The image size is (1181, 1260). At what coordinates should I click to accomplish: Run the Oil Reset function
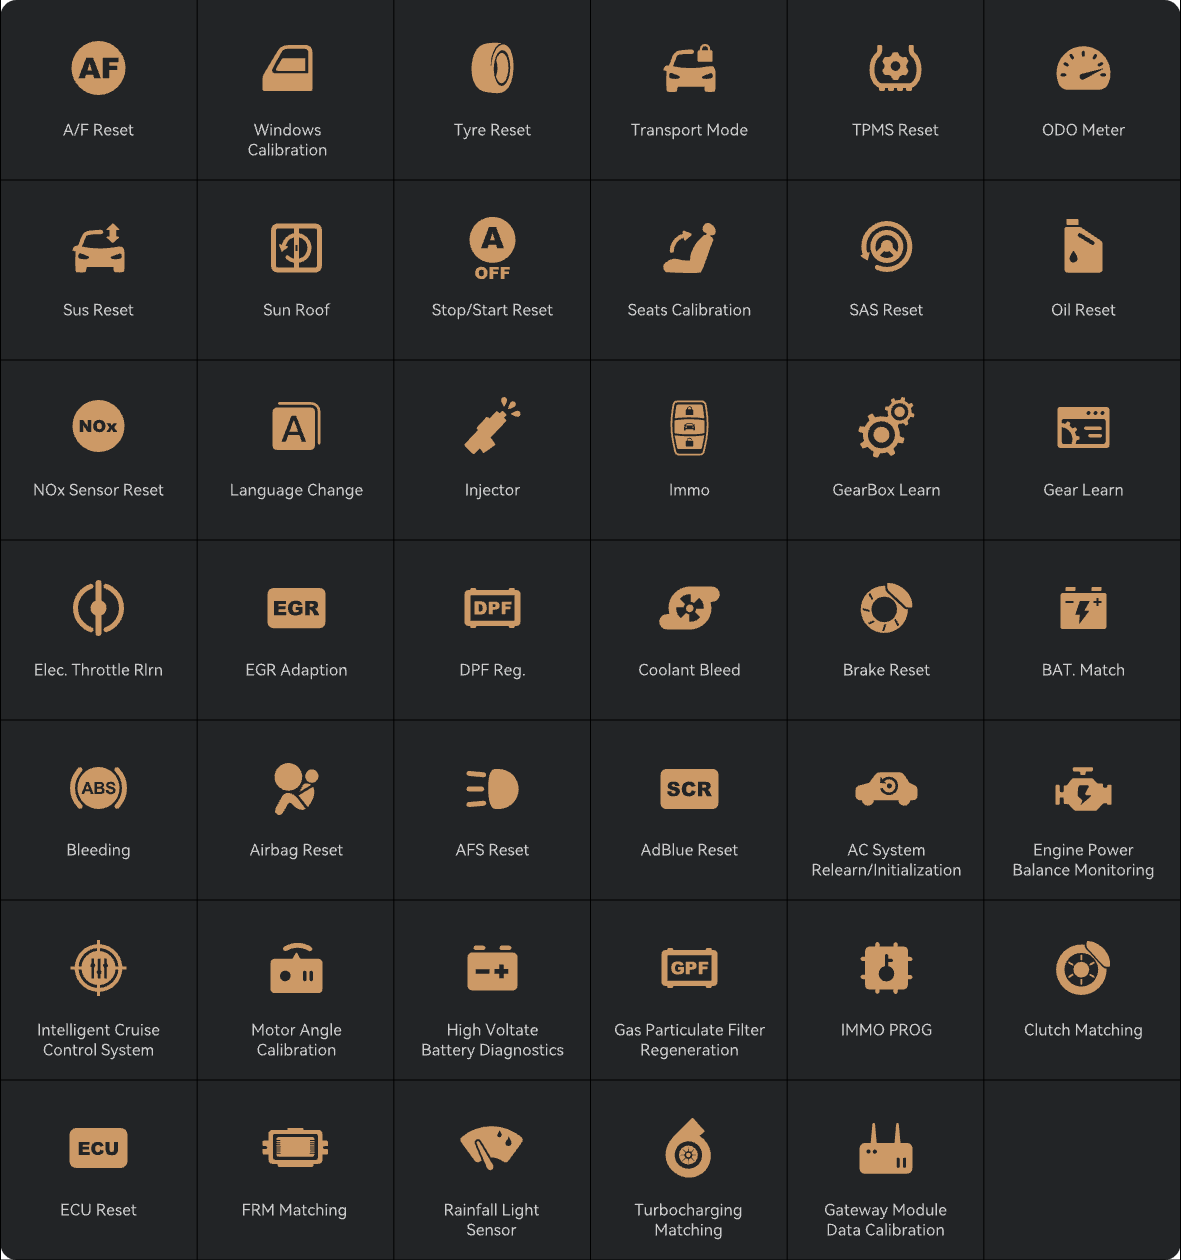(x=1083, y=270)
